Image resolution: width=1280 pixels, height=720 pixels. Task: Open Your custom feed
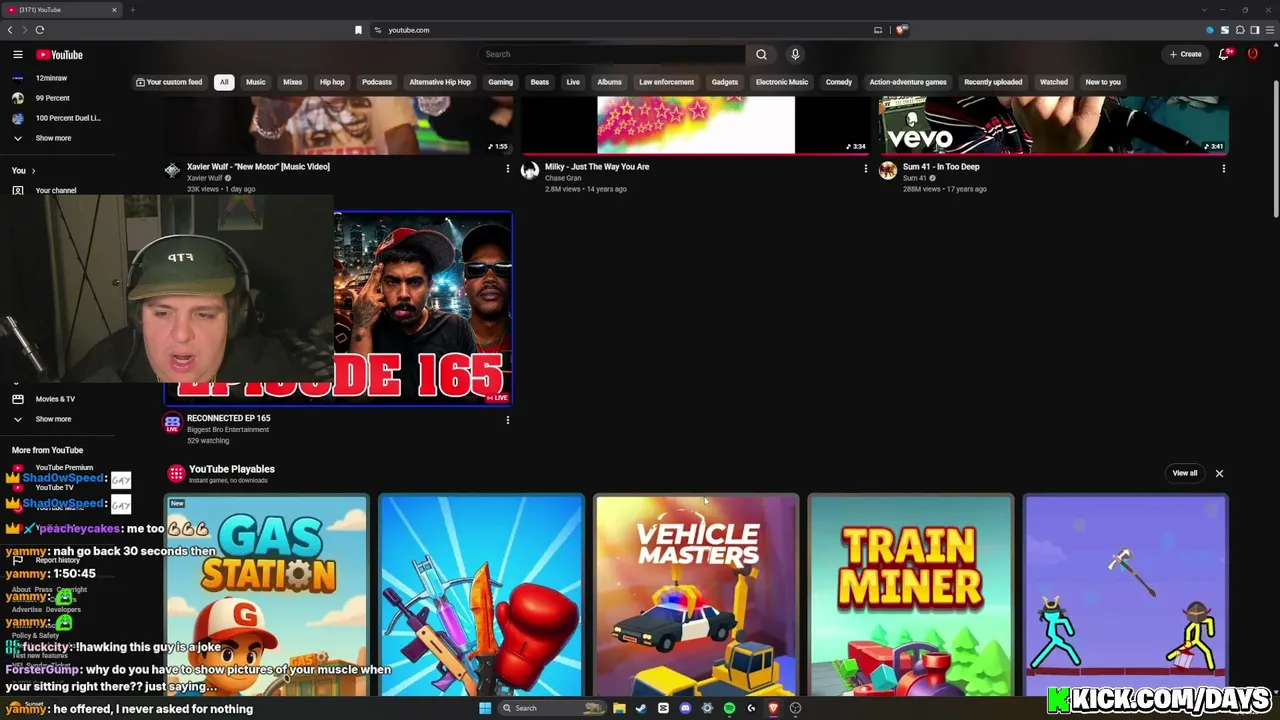pos(169,82)
